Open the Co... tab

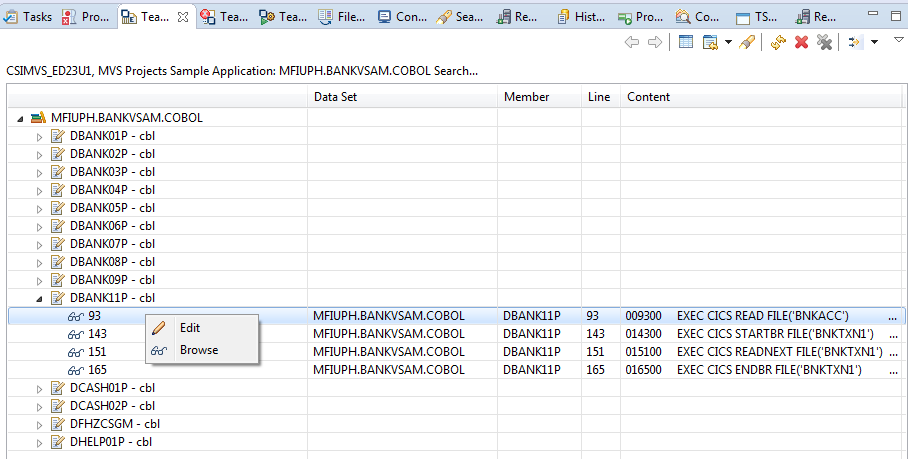click(697, 17)
